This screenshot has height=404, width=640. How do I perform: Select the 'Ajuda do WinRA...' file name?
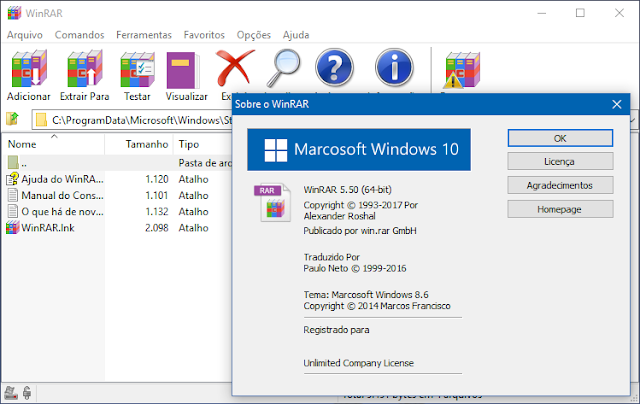(62, 179)
